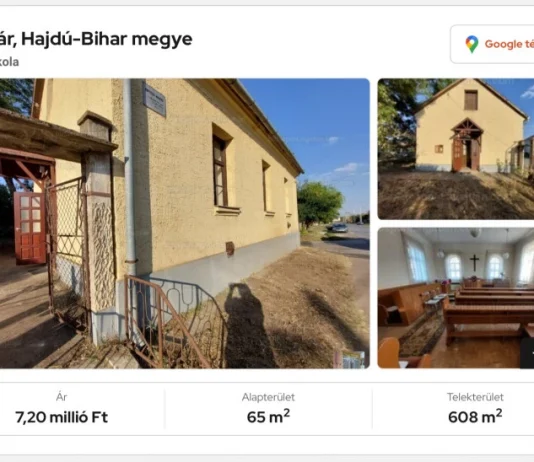This screenshot has height=462, width=534.
Task: Click the red door in the main photo
Action: [x=30, y=227]
